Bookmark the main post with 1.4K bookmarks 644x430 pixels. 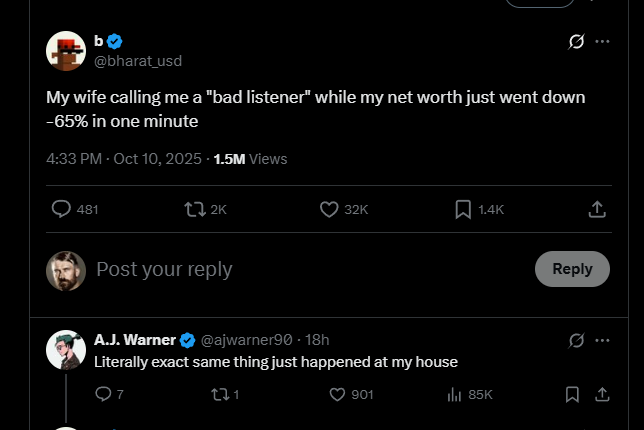(x=463, y=209)
